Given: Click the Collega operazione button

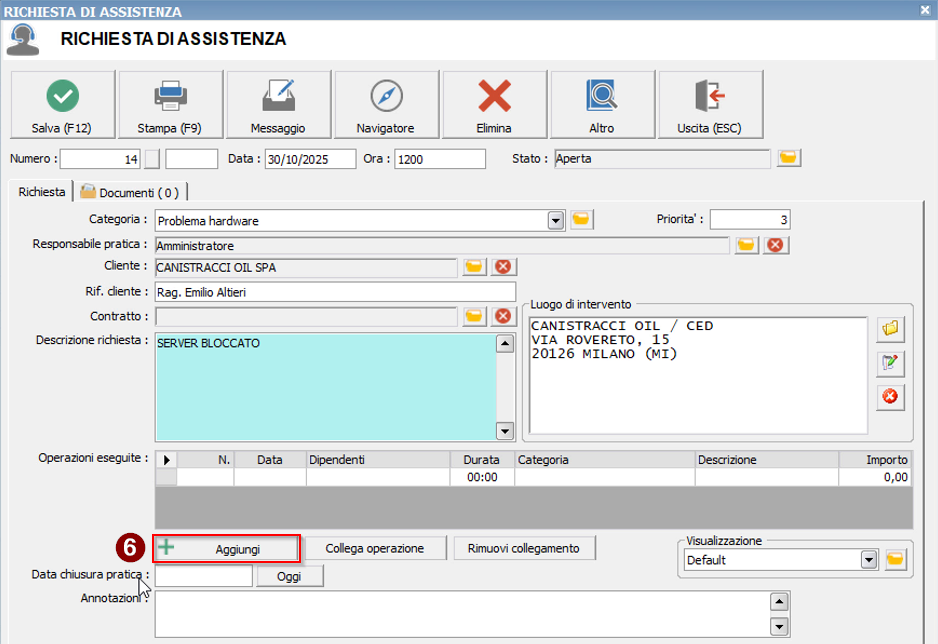Looking at the screenshot, I should [374, 548].
